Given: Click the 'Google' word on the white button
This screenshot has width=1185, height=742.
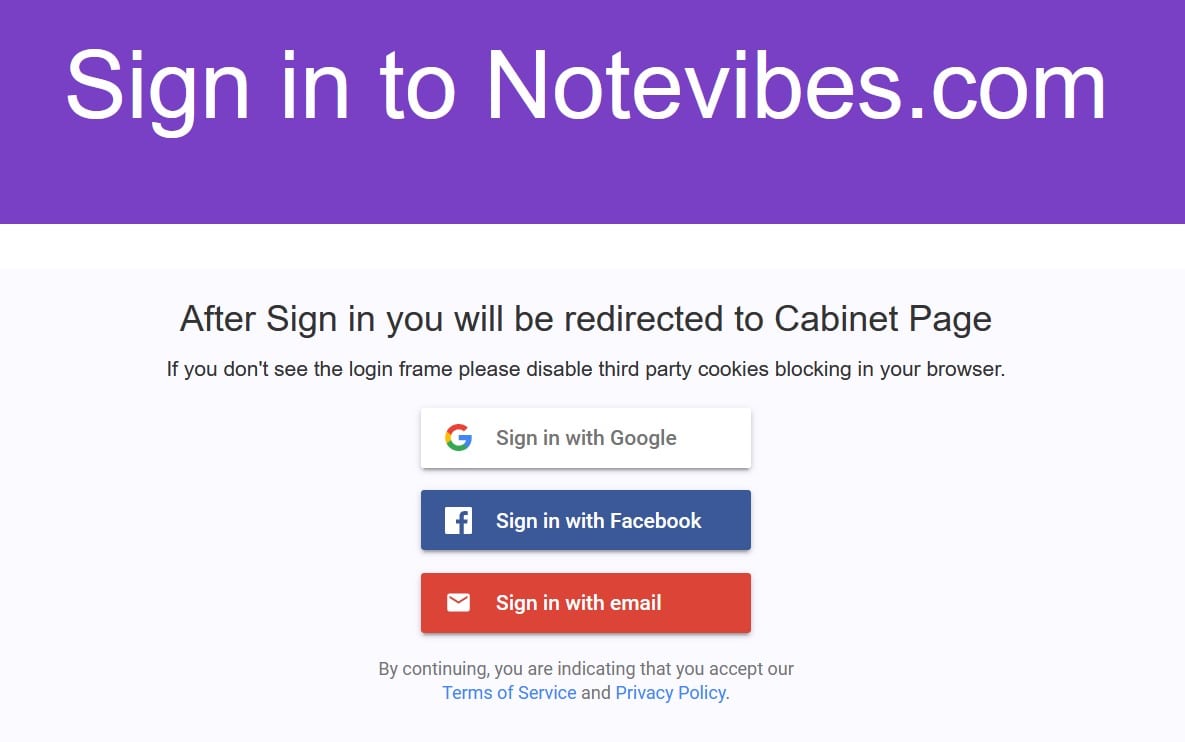Looking at the screenshot, I should pyautogui.click(x=643, y=438).
